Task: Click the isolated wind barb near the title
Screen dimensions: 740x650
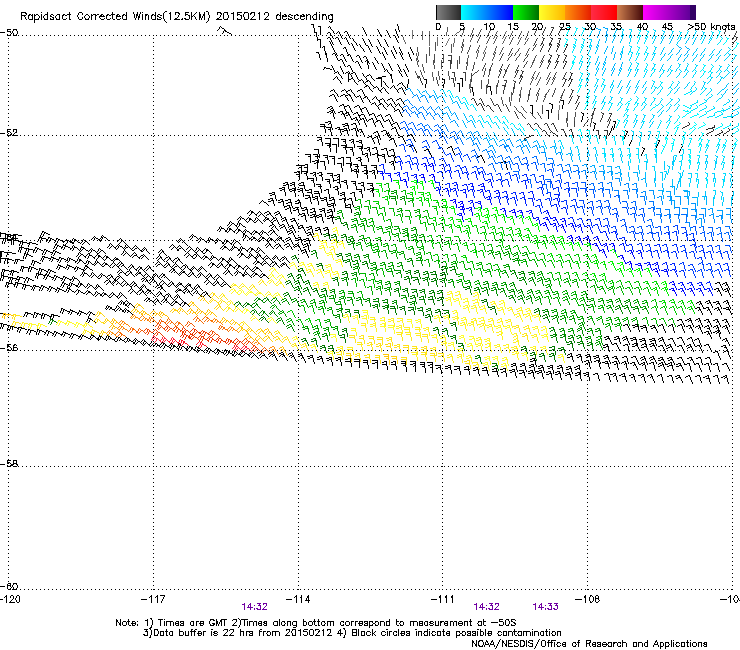Action: pyautogui.click(x=225, y=32)
